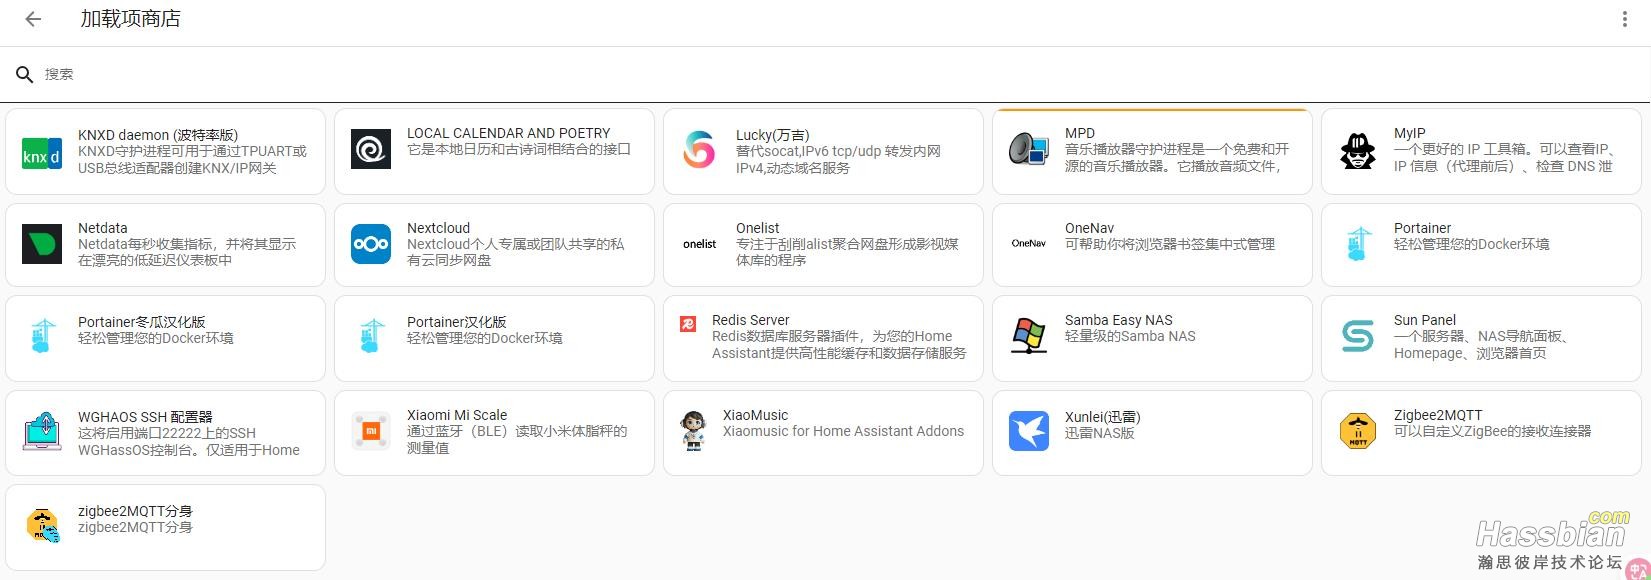This screenshot has height=580, width=1651.
Task: Select the Nextcloud title text
Action: [x=438, y=228]
